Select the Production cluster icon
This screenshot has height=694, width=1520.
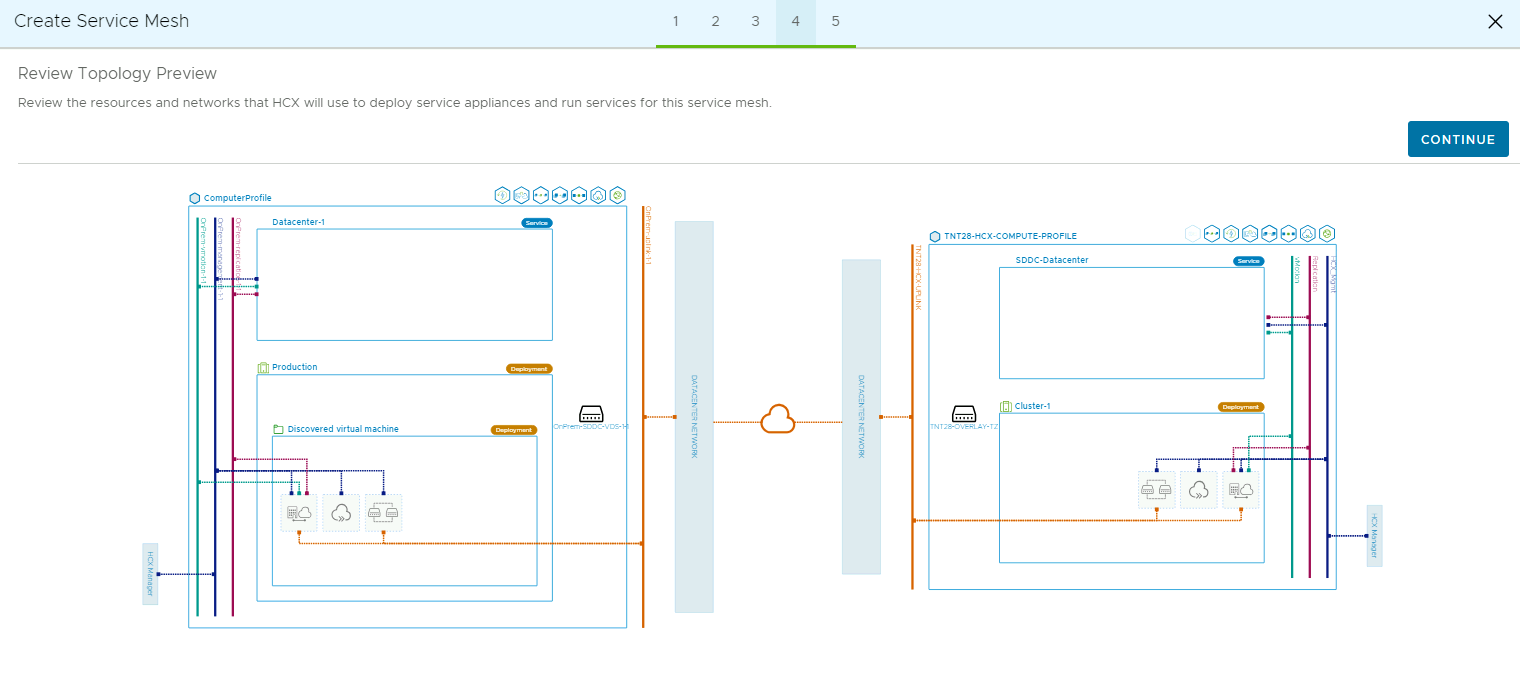[x=263, y=367]
